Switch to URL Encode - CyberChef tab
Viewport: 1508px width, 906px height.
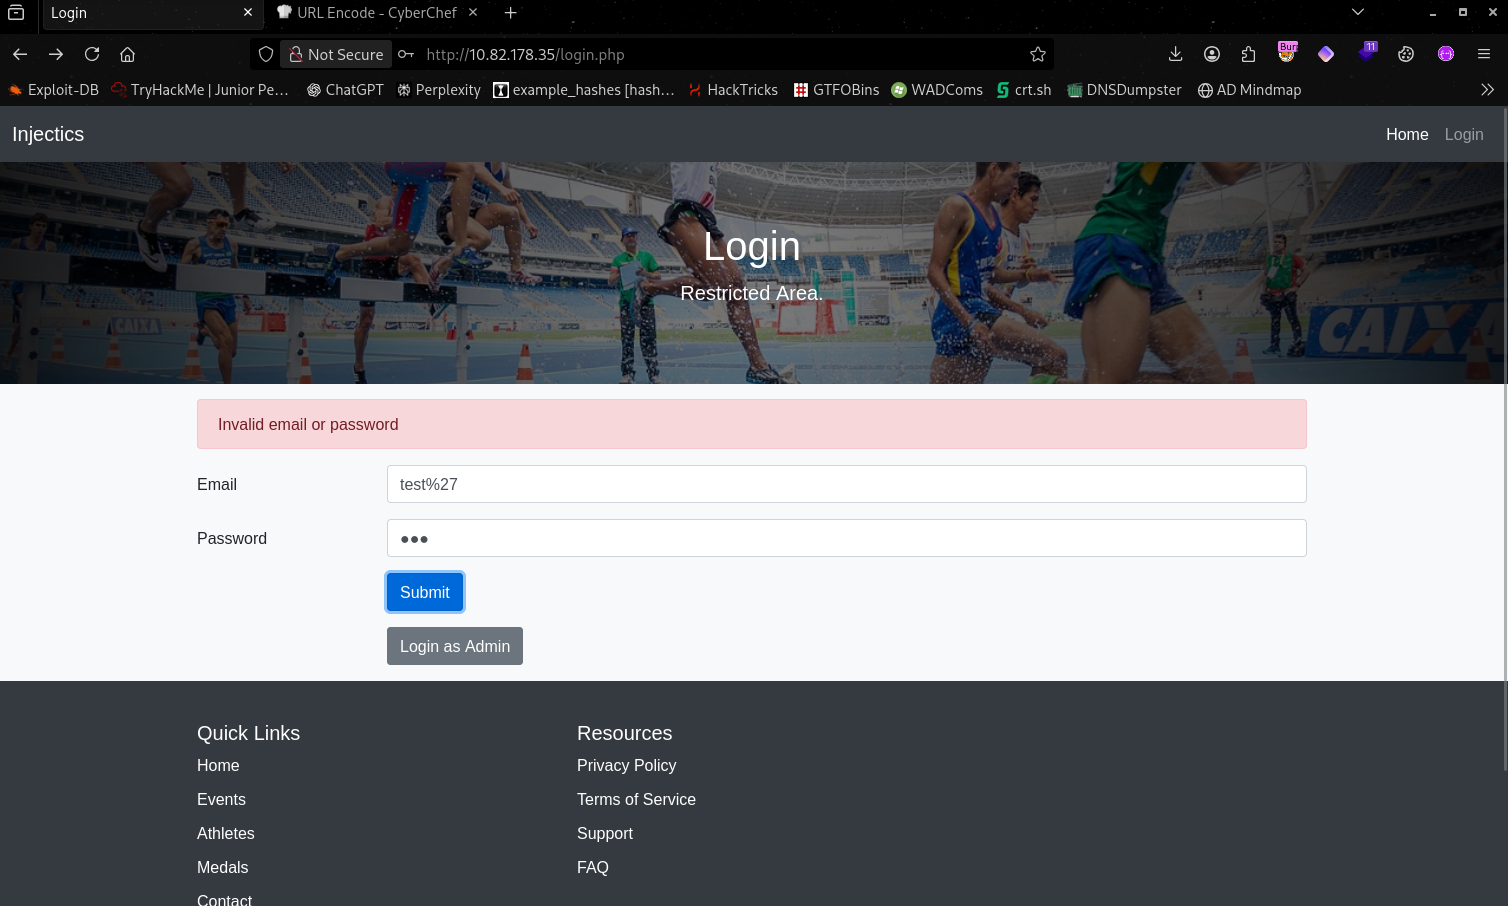coord(375,13)
